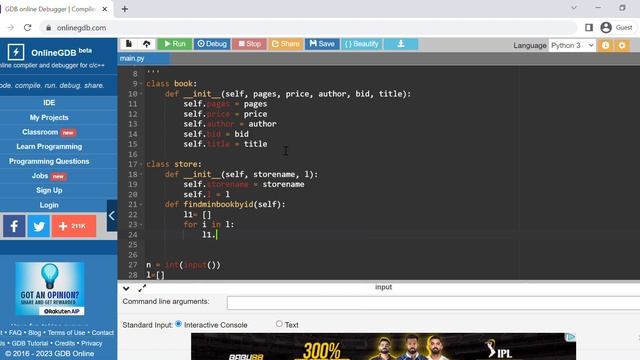Place cursor on line 24 'l1.'
Image resolution: width=640 pixels, height=360 pixels.
[209, 235]
